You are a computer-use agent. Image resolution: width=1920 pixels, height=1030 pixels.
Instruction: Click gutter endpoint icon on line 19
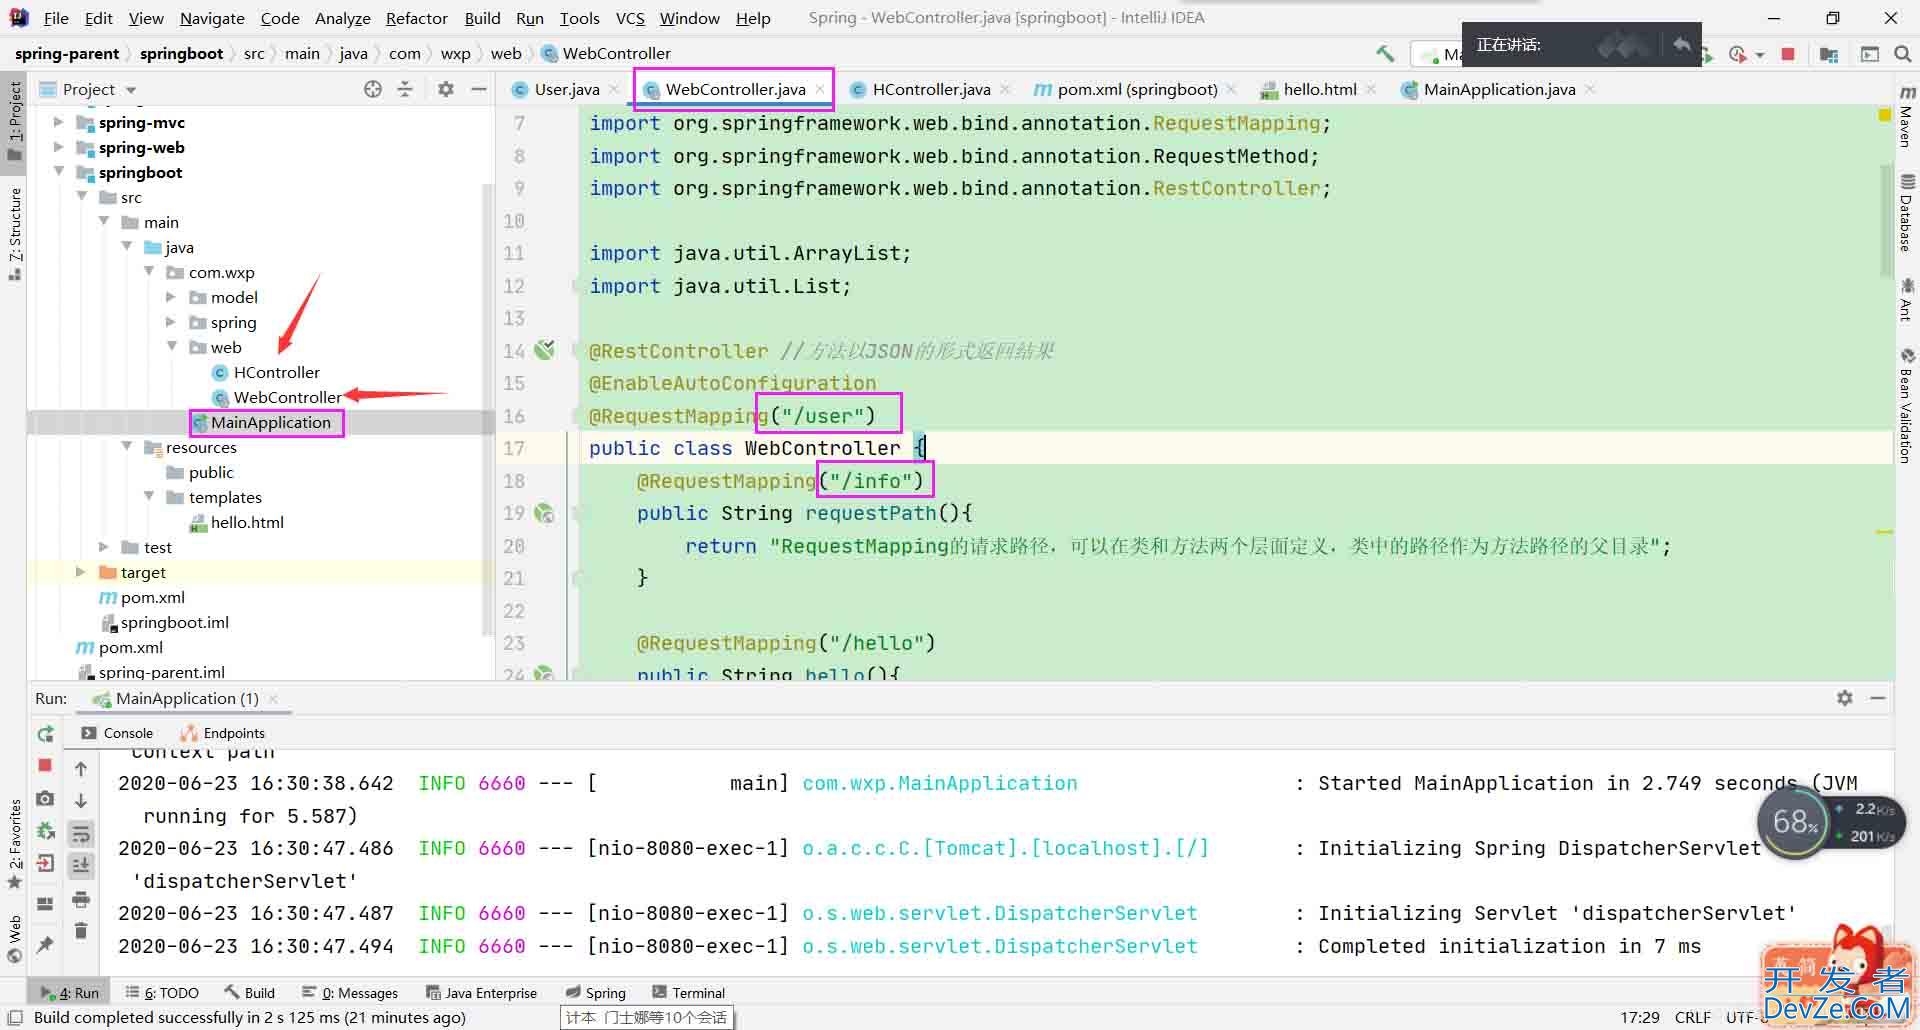(x=544, y=513)
